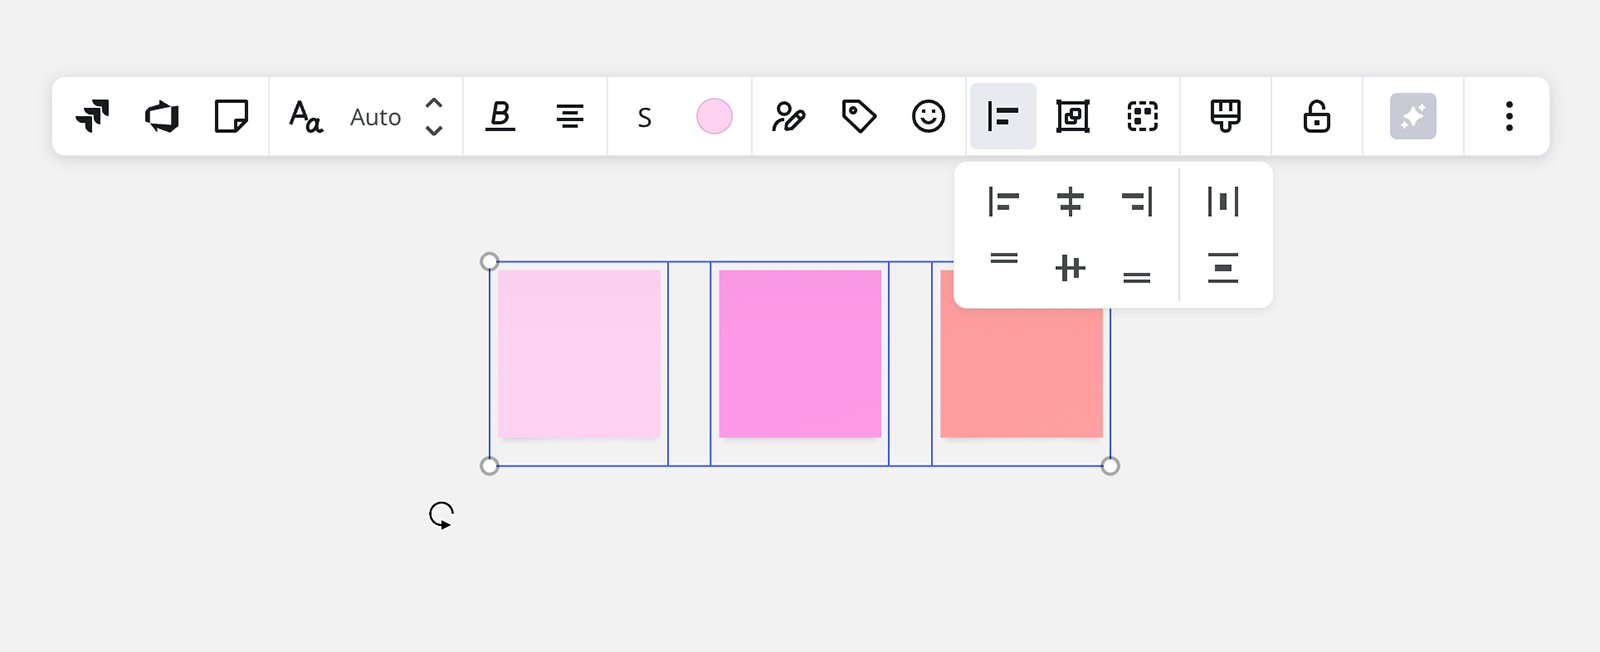
Task: Open the sticky size S dropdown
Action: coord(644,117)
